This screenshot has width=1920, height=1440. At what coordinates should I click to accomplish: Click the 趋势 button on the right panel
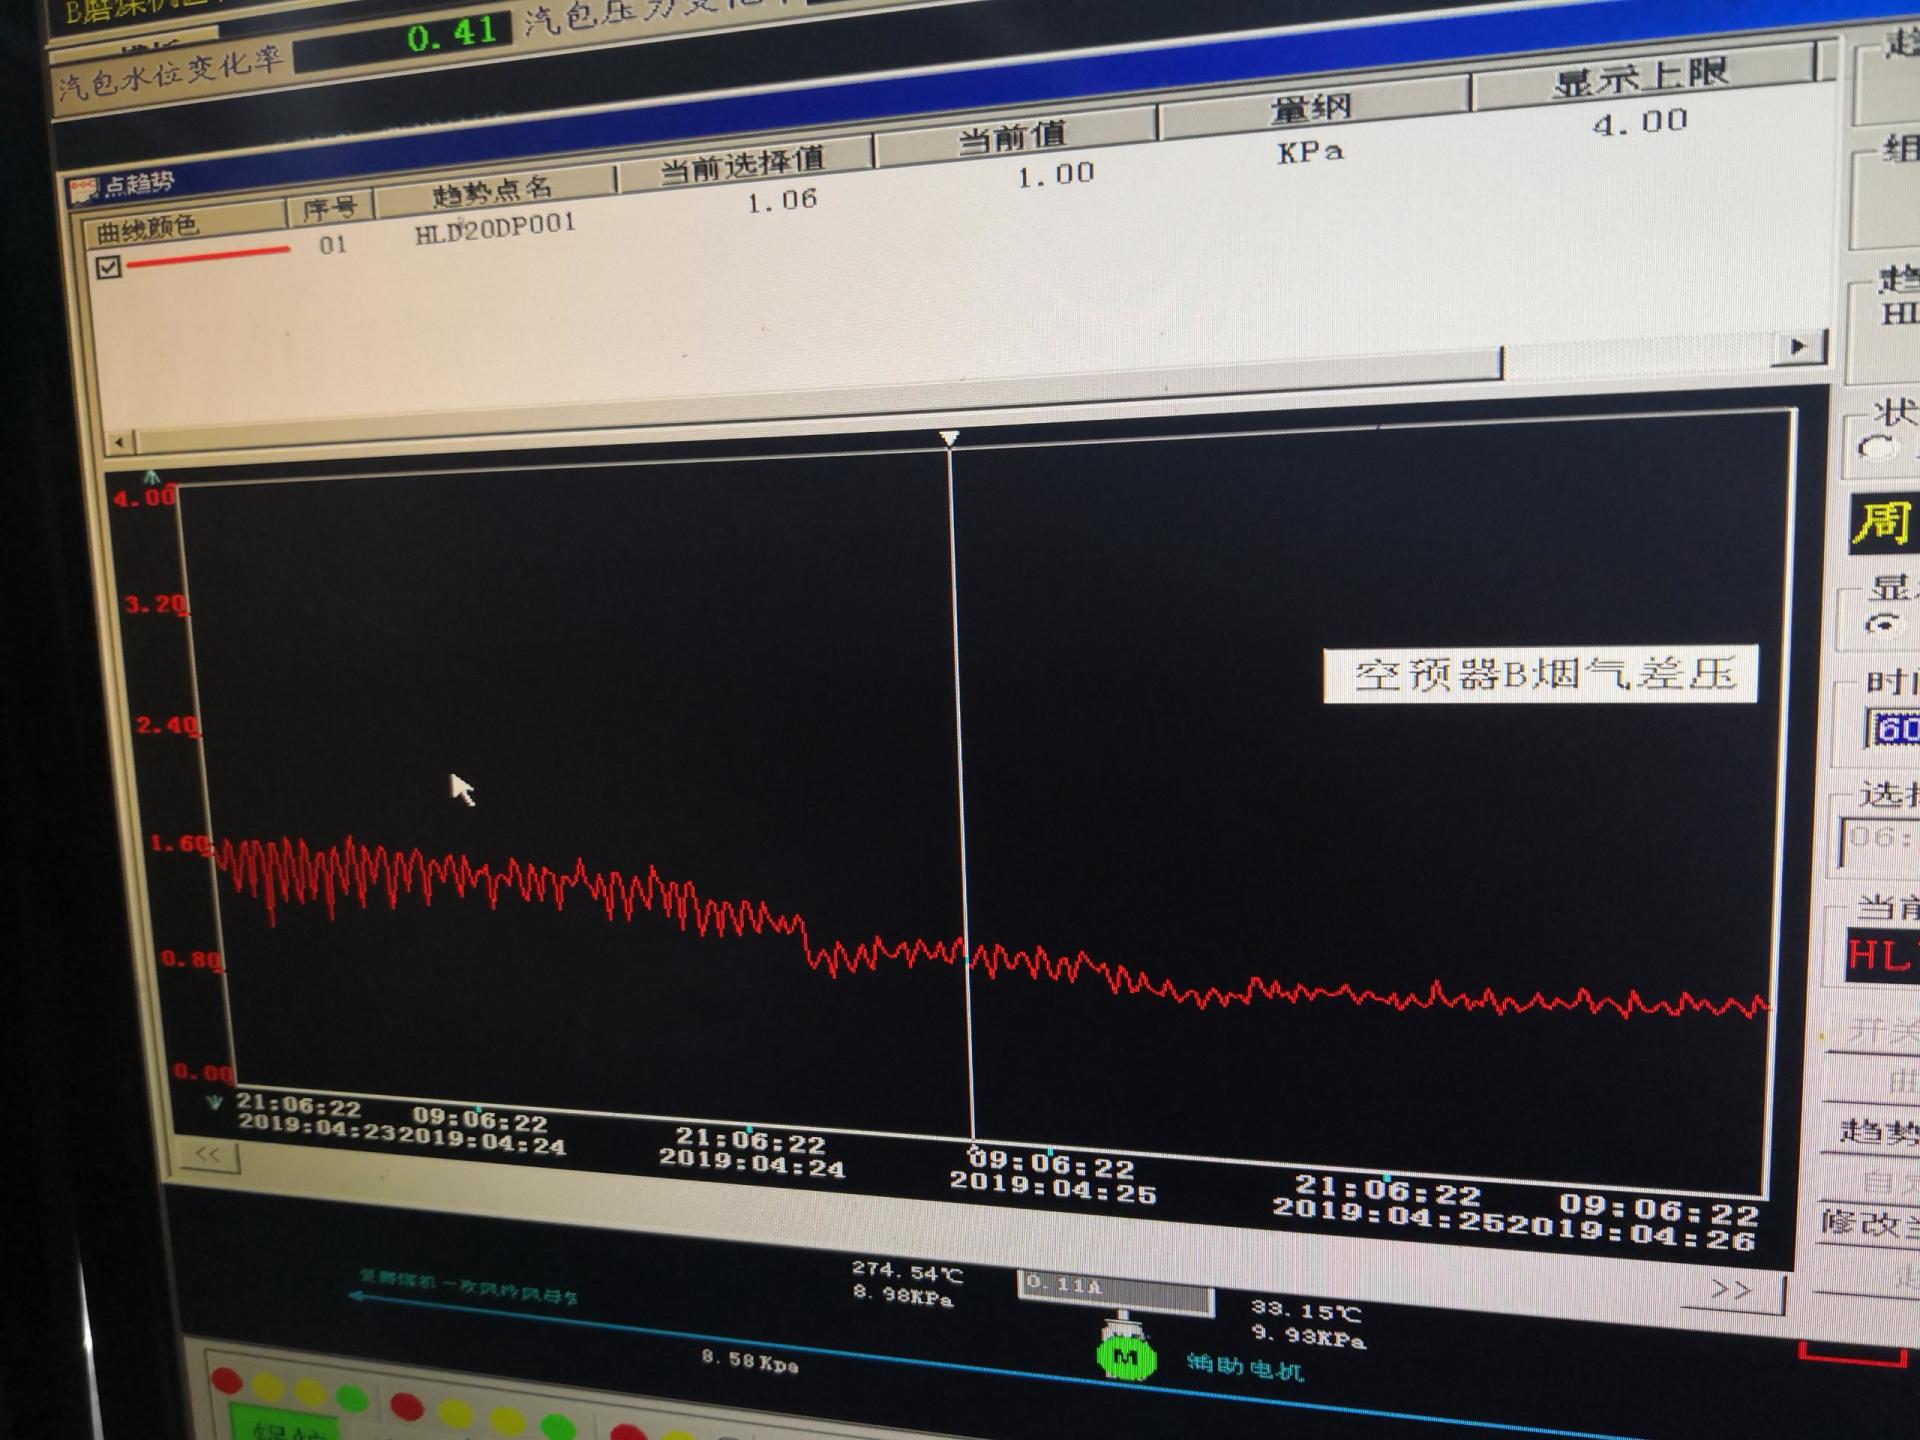[x=1878, y=1131]
